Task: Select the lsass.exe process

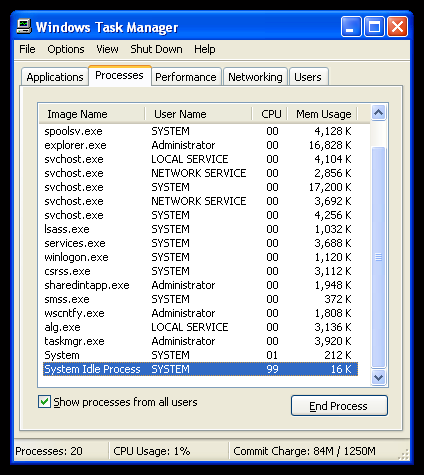Action: [200, 229]
